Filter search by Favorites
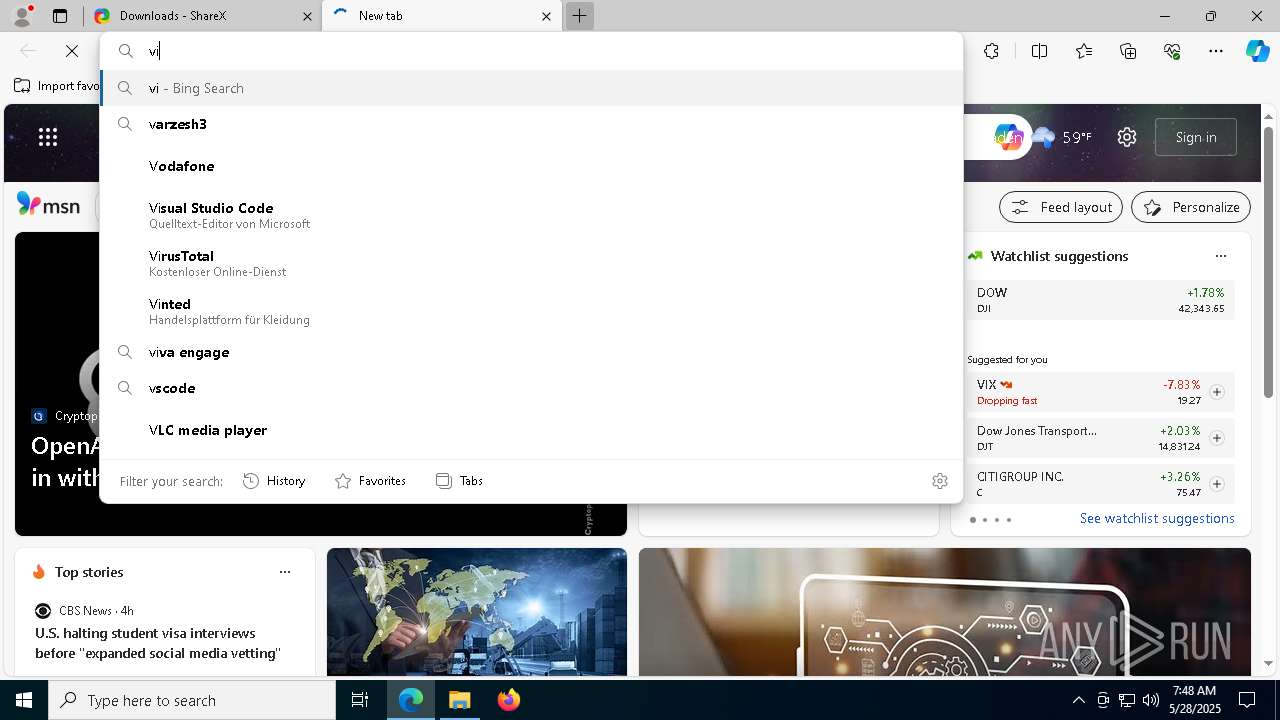The width and height of the screenshot is (1280, 720). pos(370,481)
